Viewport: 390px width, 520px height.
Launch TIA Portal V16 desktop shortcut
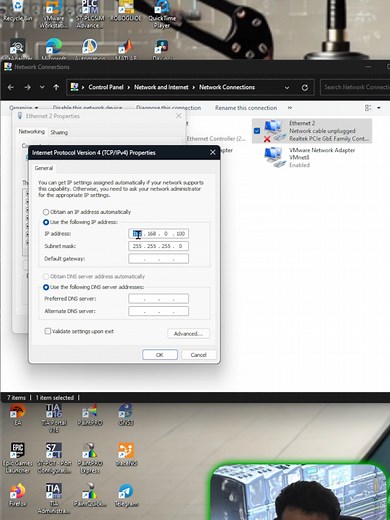[53, 418]
